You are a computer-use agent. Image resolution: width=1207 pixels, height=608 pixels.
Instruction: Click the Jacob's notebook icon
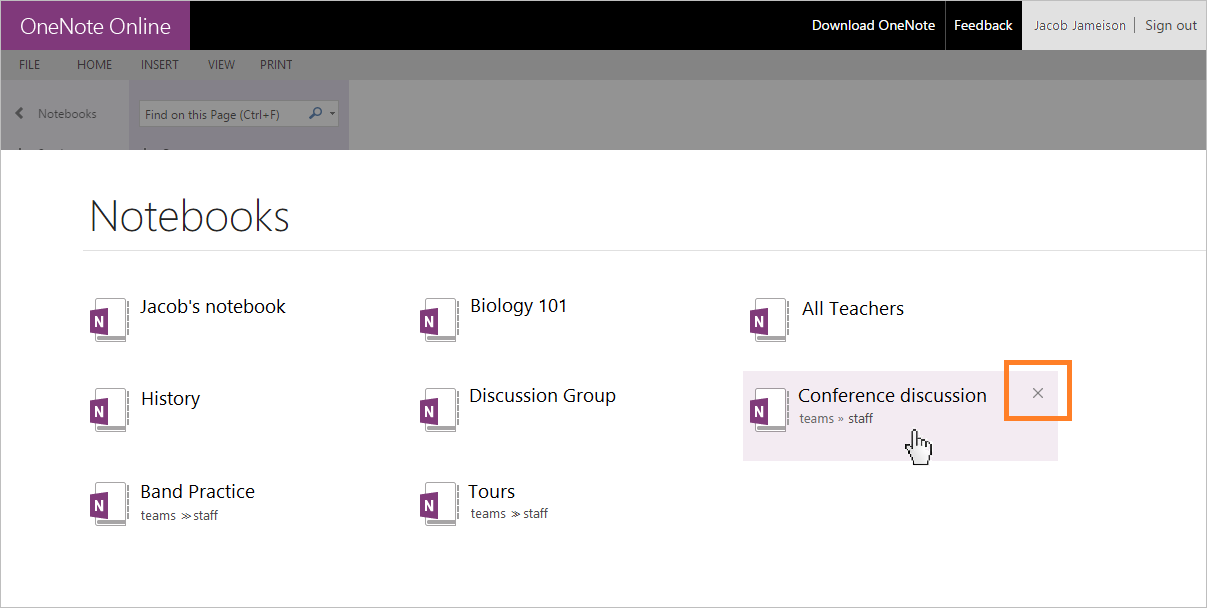tap(110, 320)
